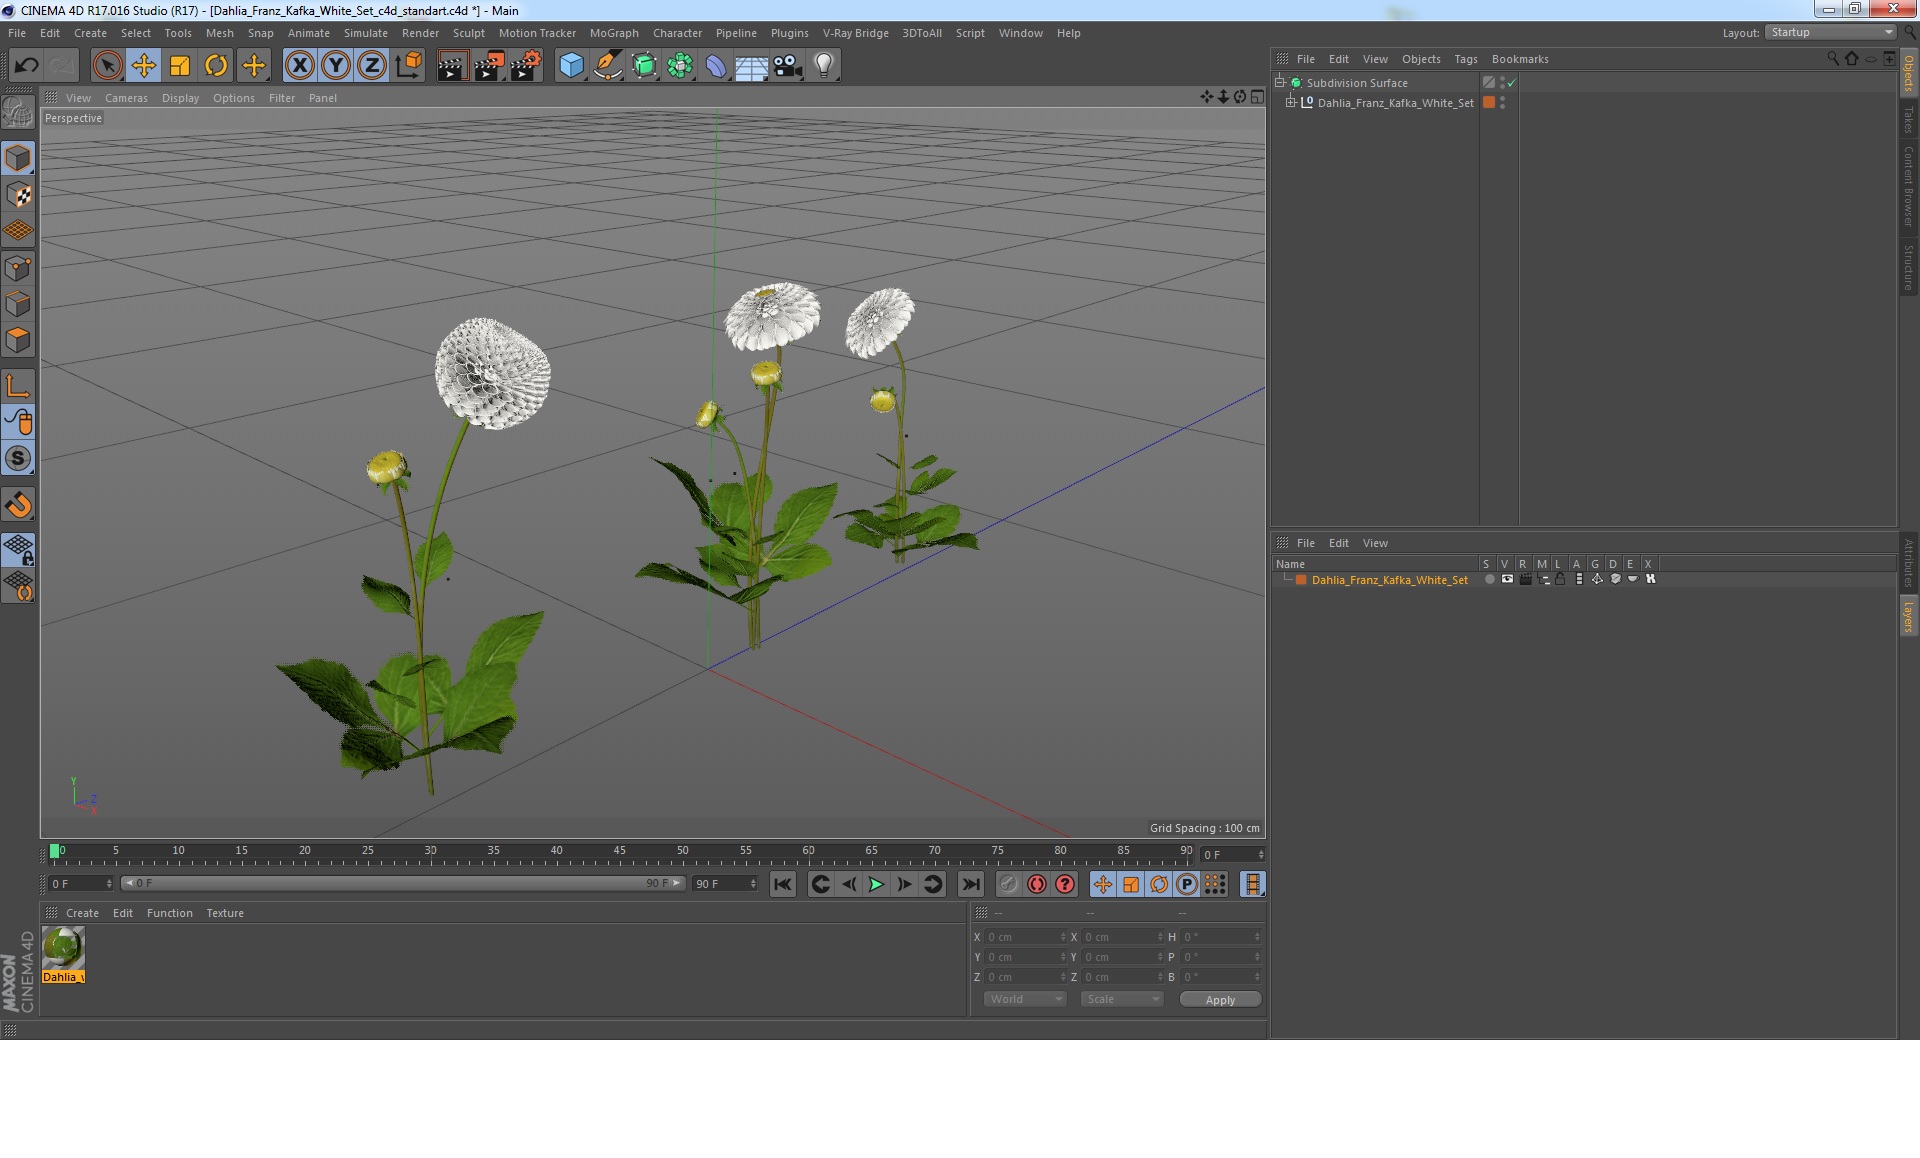Toggle layer Render for Dahlia layer
Image resolution: width=1920 pixels, height=1158 pixels.
click(1525, 579)
